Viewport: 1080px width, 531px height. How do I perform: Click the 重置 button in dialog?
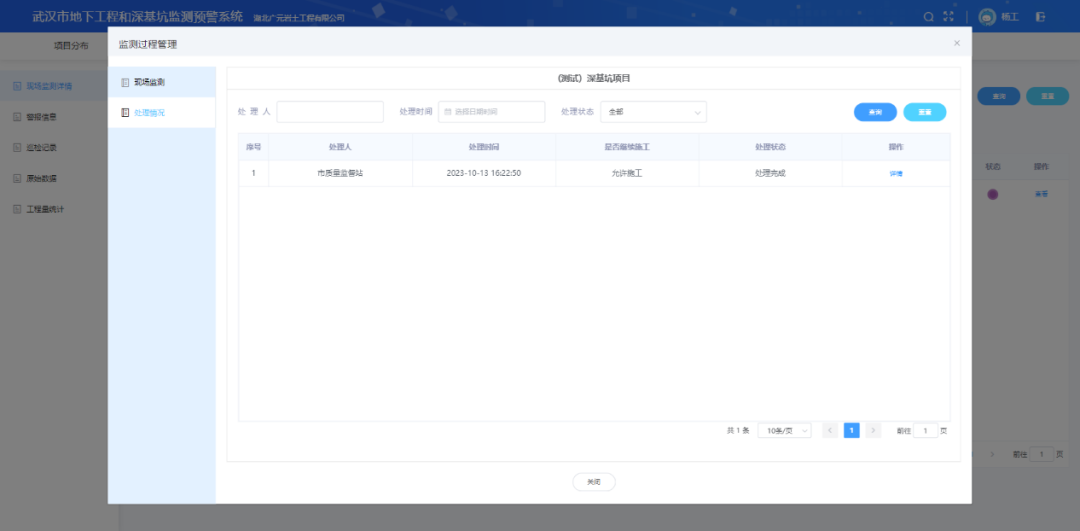coord(925,112)
